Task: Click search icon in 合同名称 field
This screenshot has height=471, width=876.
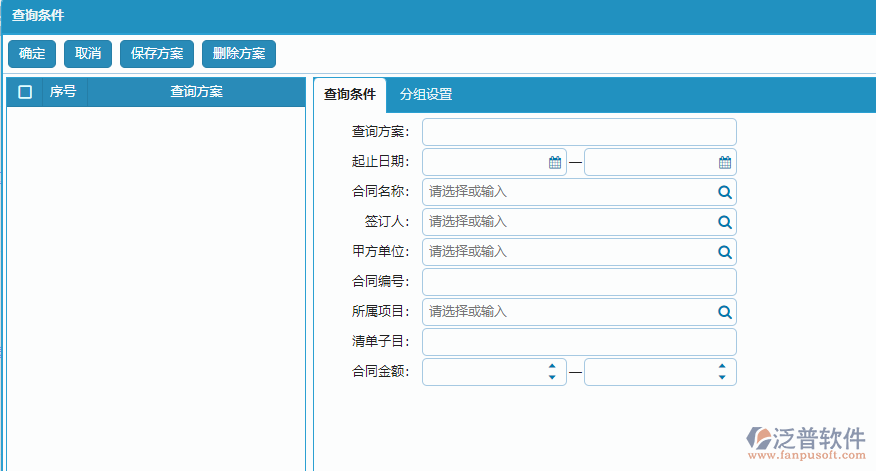Action: click(725, 192)
